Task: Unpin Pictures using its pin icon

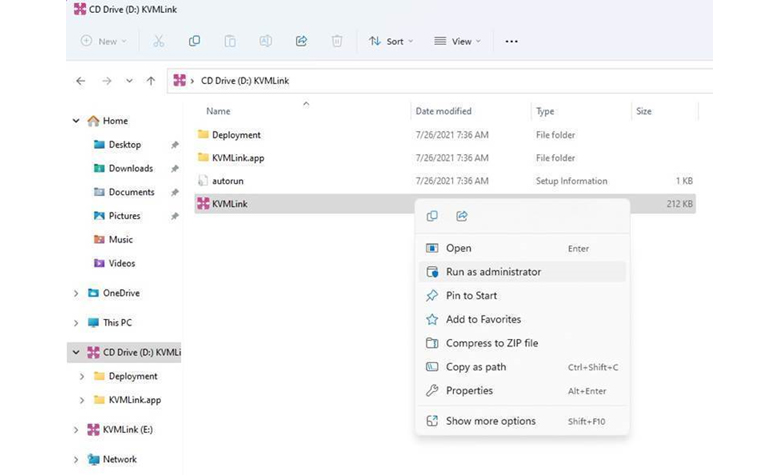Action: 175,216
